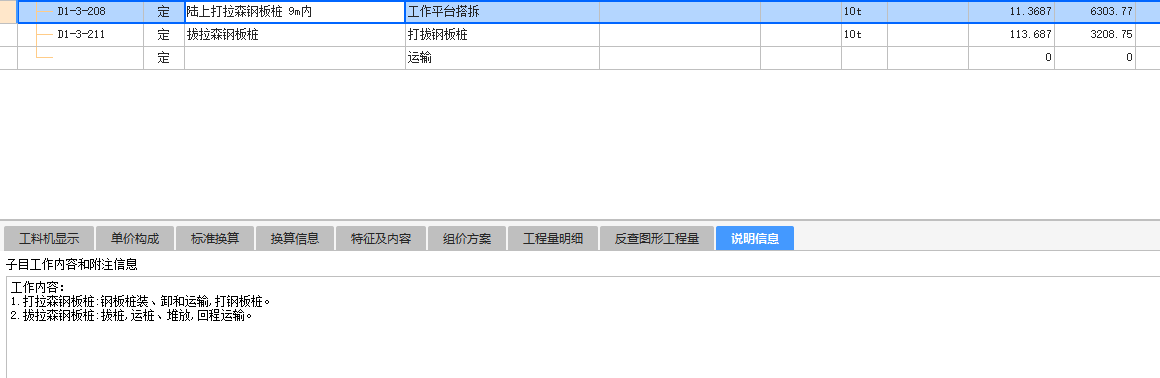Viewport: 1160px width, 378px height.
Task: Click the line 2.拔拉森钢板桩 description
Action: (132, 316)
